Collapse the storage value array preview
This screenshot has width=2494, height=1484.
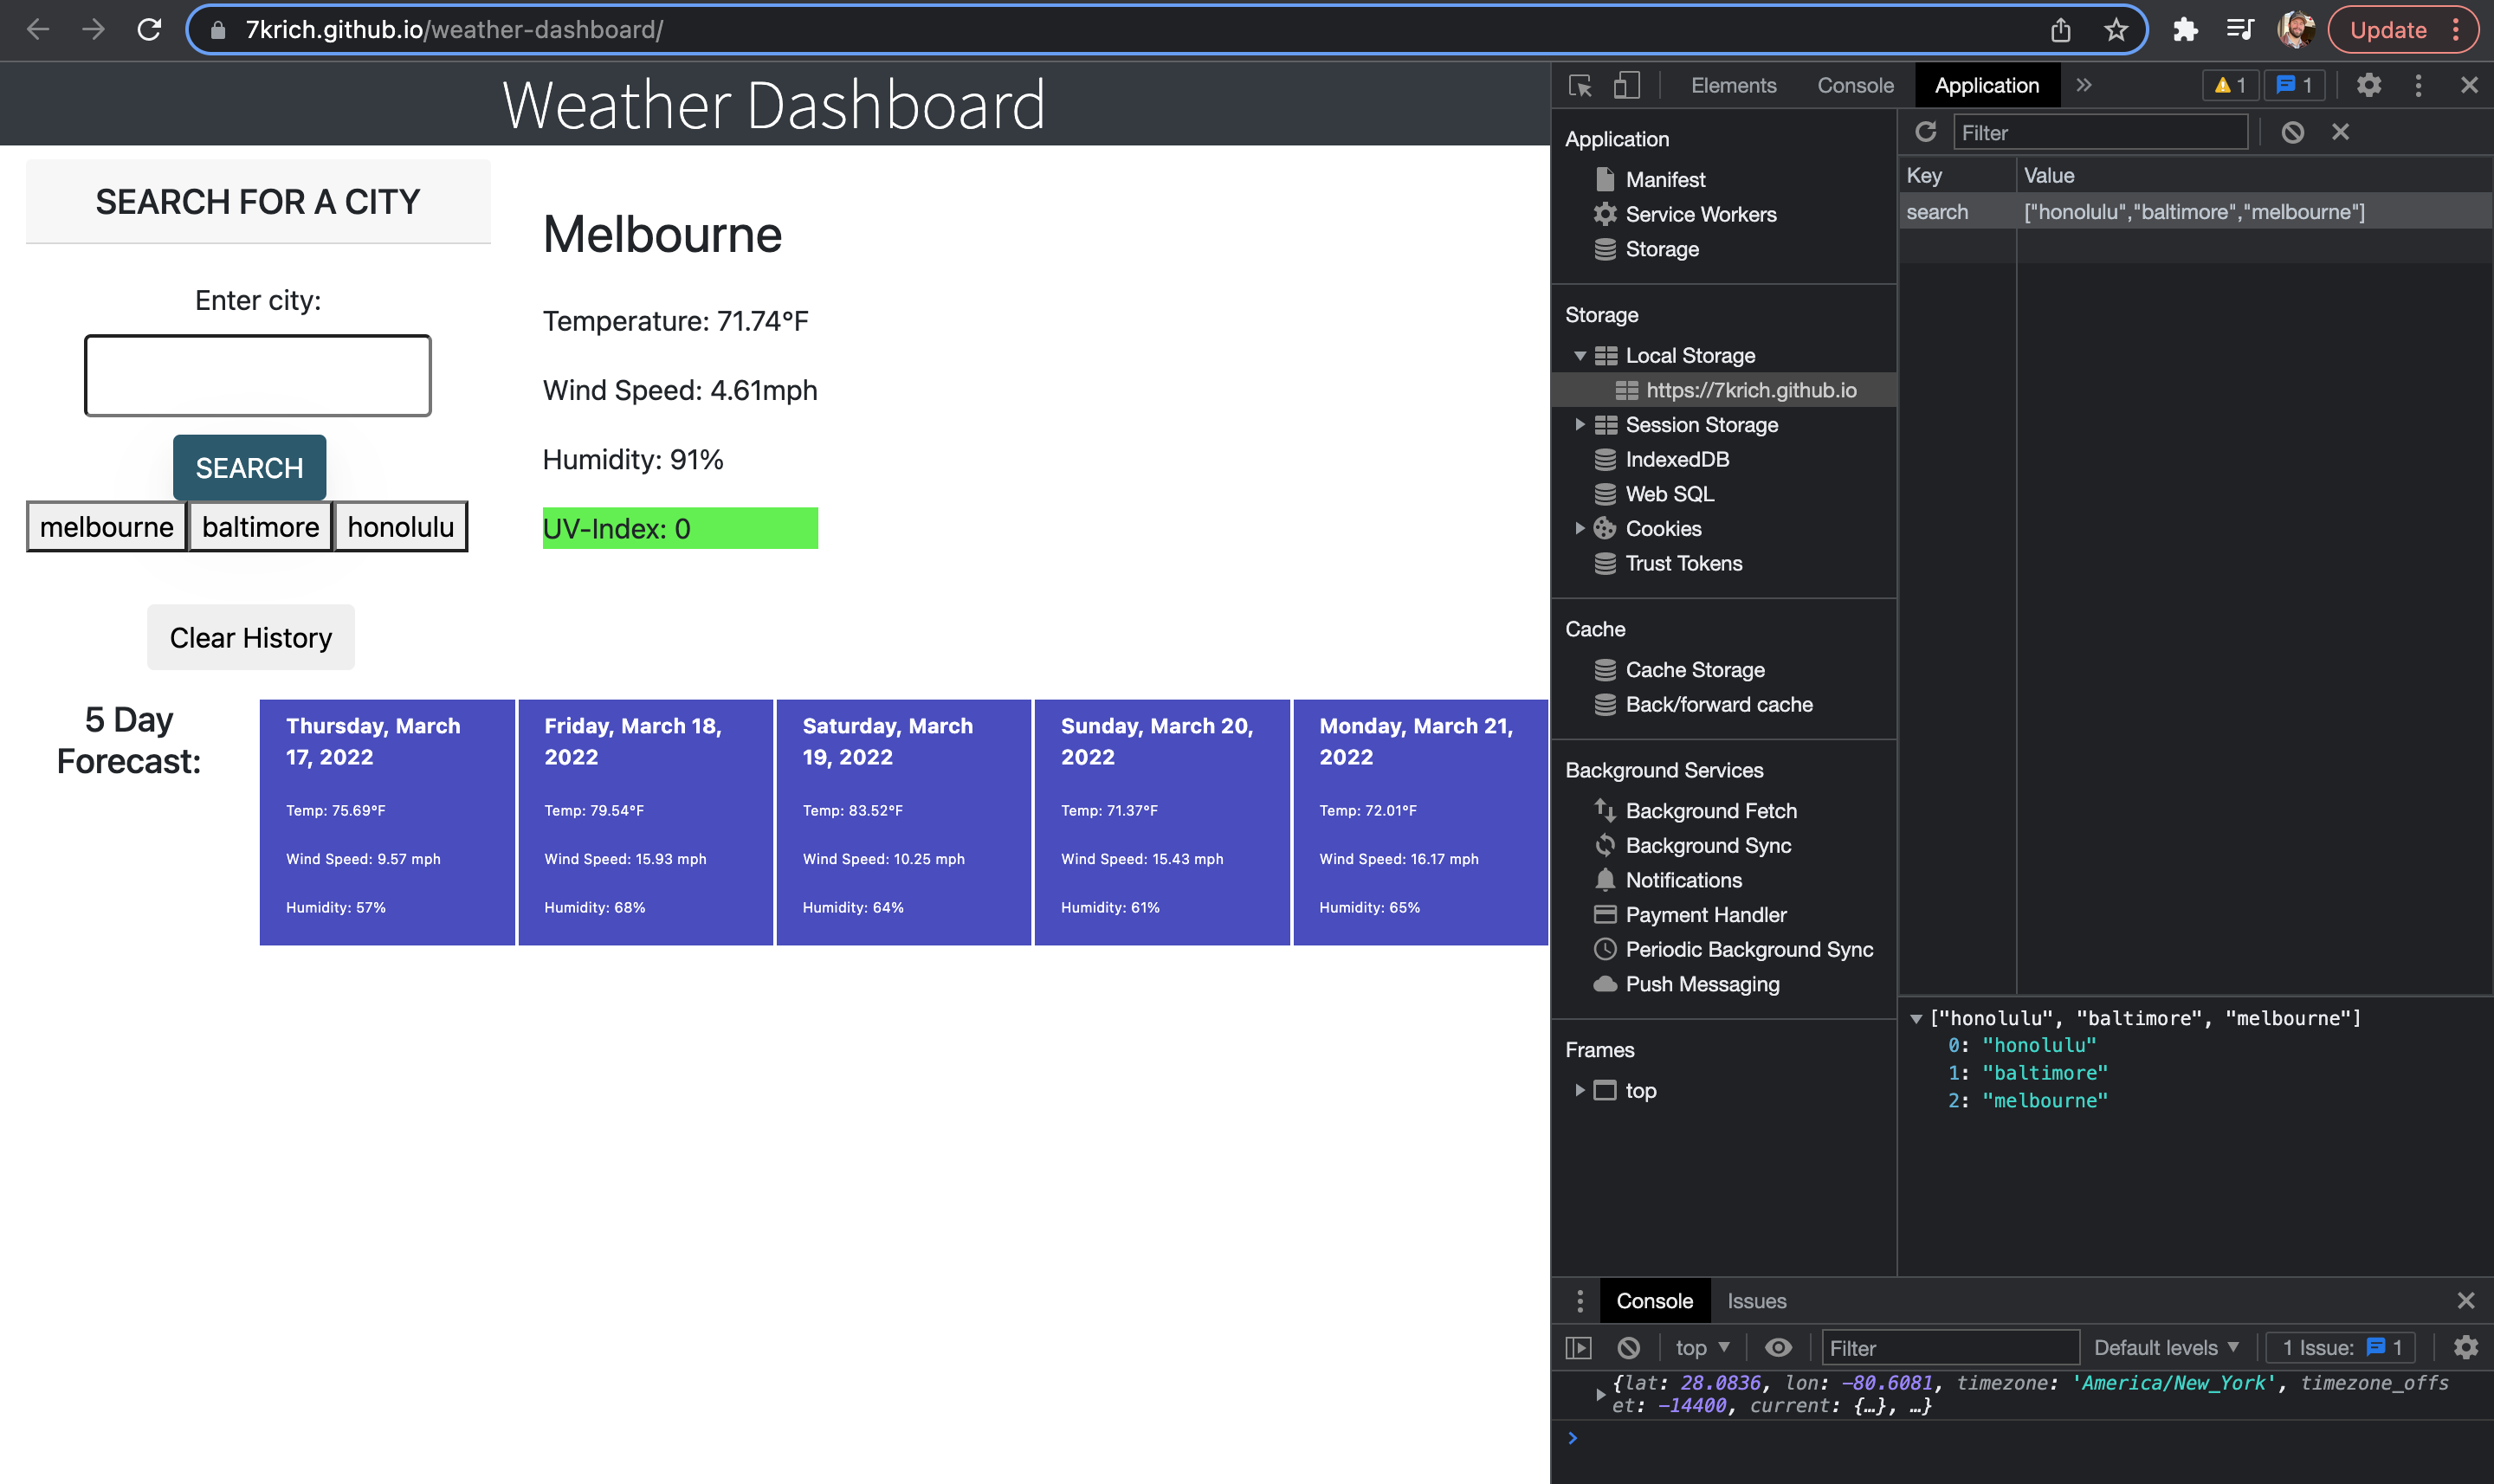click(x=1916, y=1019)
